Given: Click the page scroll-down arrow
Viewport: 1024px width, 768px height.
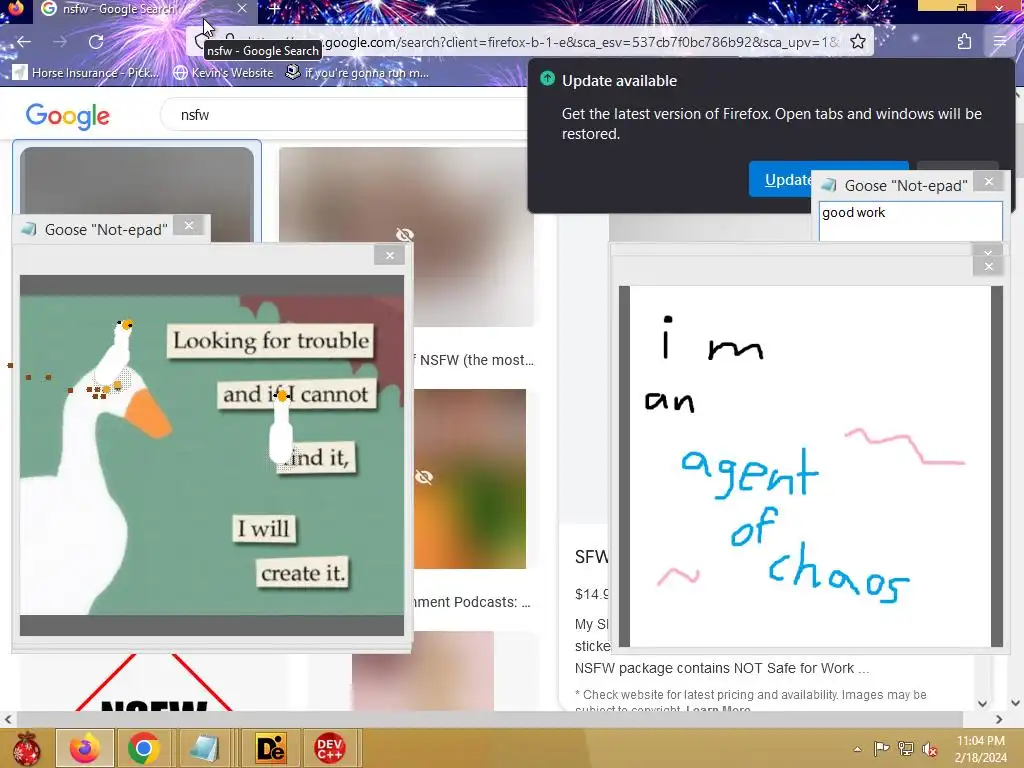Looking at the screenshot, I should [1016, 703].
